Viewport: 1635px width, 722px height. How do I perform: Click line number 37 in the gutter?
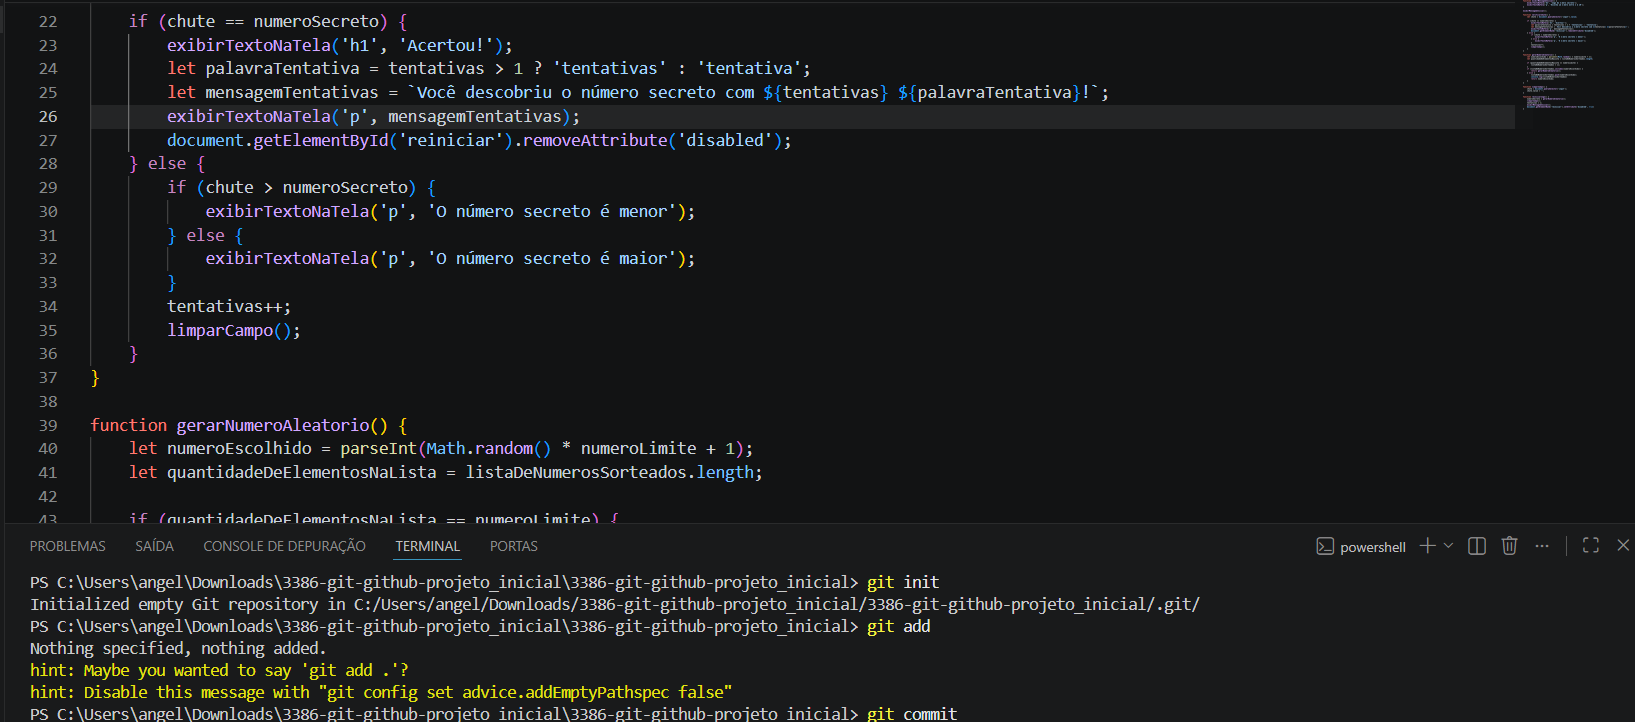point(48,377)
